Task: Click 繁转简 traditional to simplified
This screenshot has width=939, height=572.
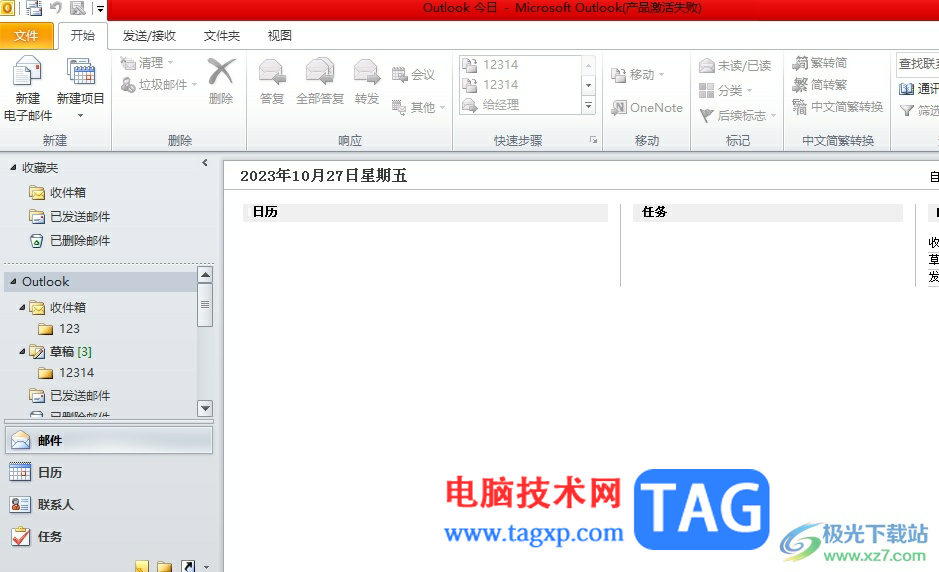Action: pos(819,62)
